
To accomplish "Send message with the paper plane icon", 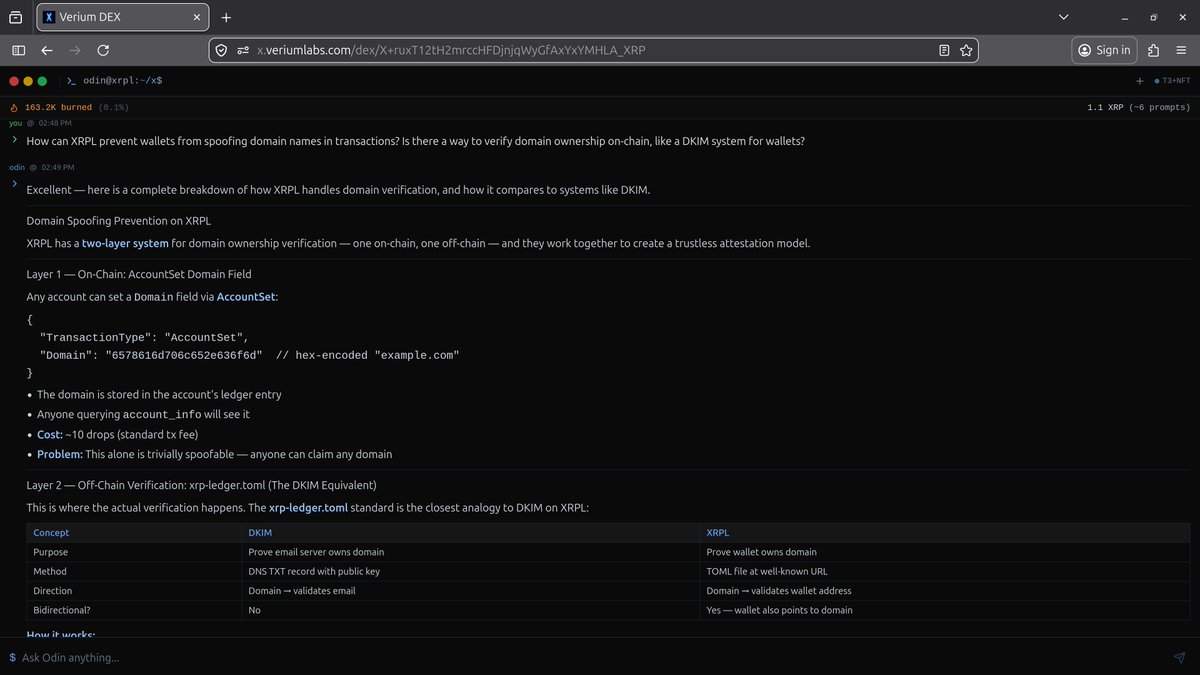I will [x=1178, y=657].
